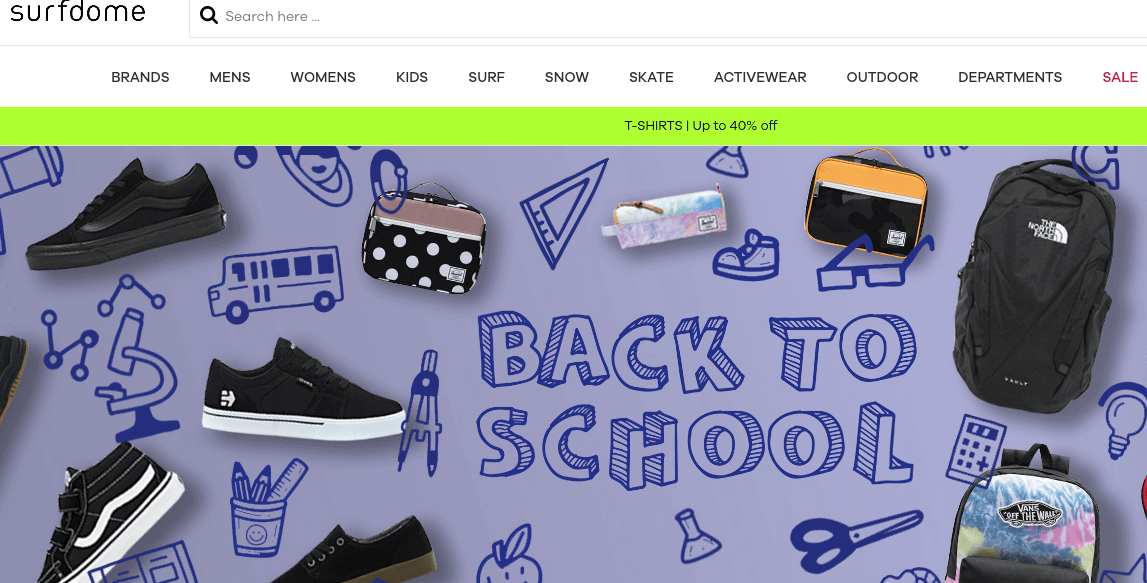Open the WOMENS navigation menu
Viewport: 1147px width, 583px height.
323,77
